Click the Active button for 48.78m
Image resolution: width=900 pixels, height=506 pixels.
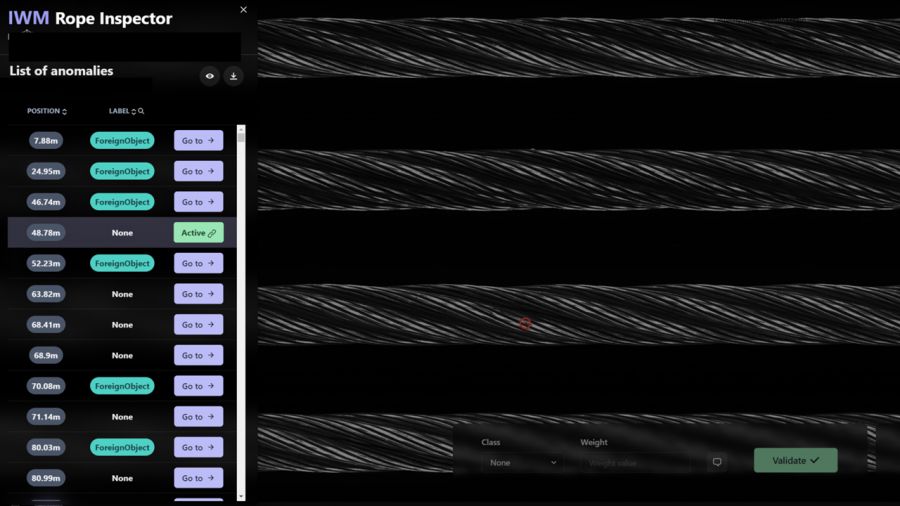tap(198, 233)
